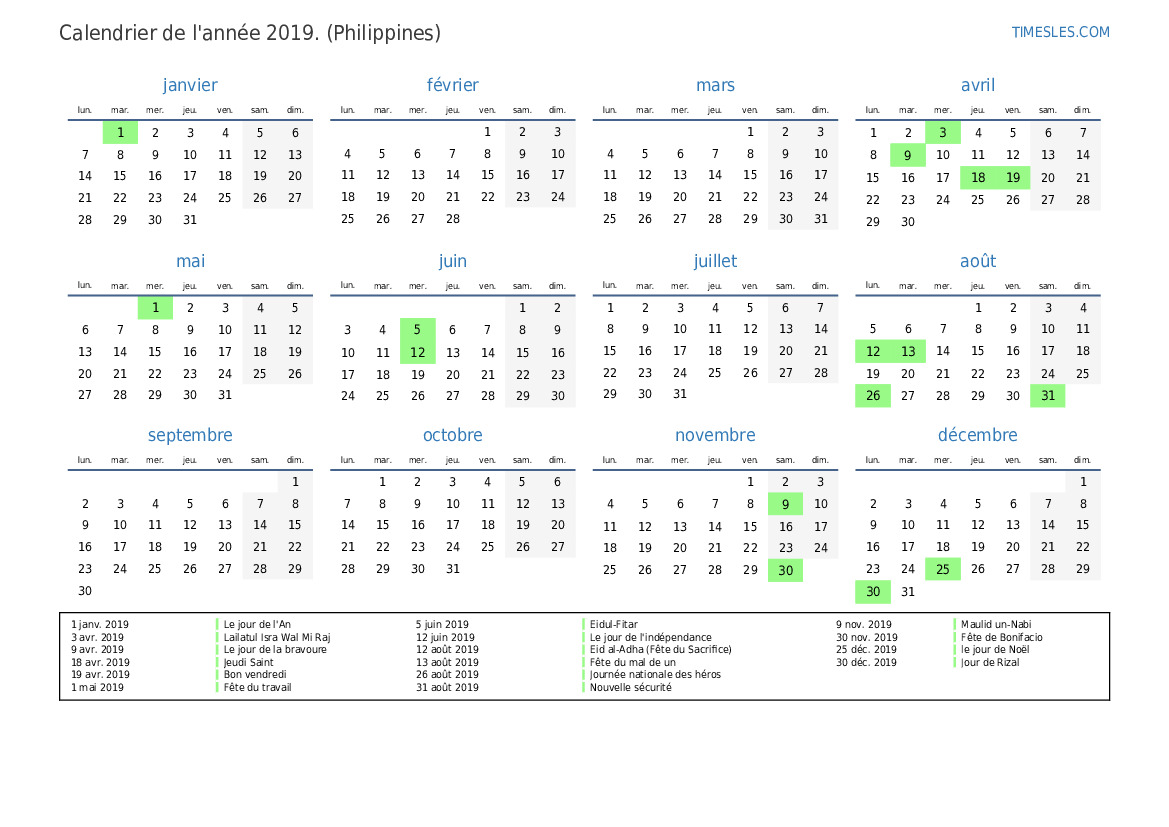Click highlighted April 9 date
Image resolution: width=1169 pixels, height=827 pixels.
tap(907, 155)
